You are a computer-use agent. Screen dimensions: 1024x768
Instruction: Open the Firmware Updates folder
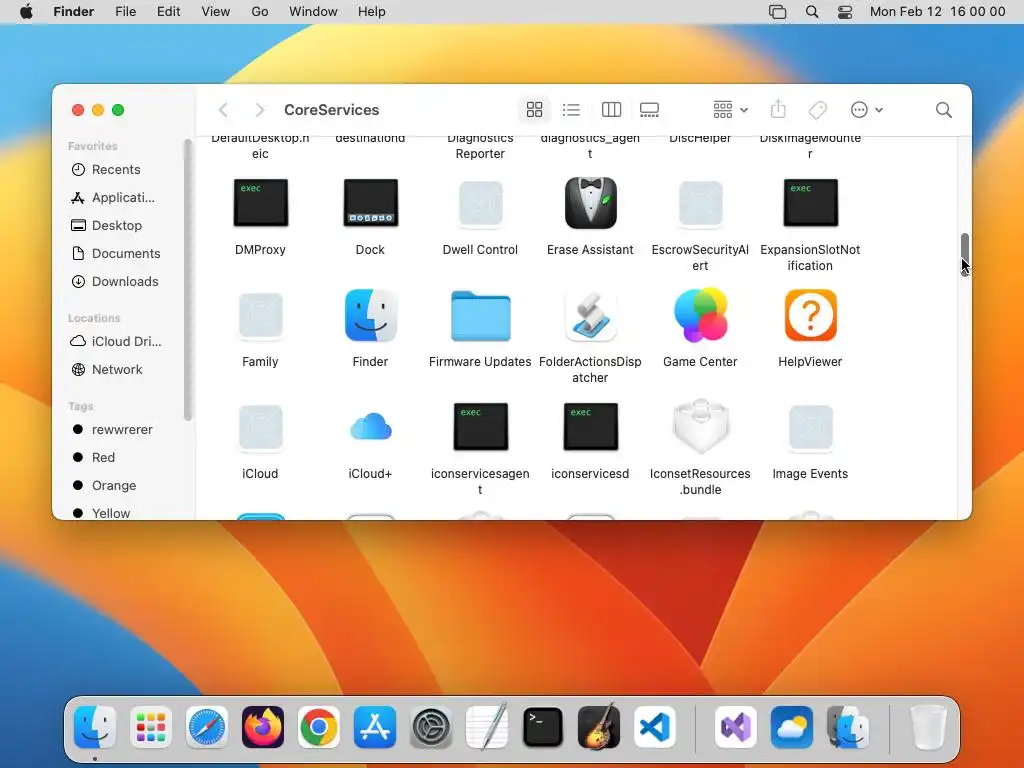(480, 316)
